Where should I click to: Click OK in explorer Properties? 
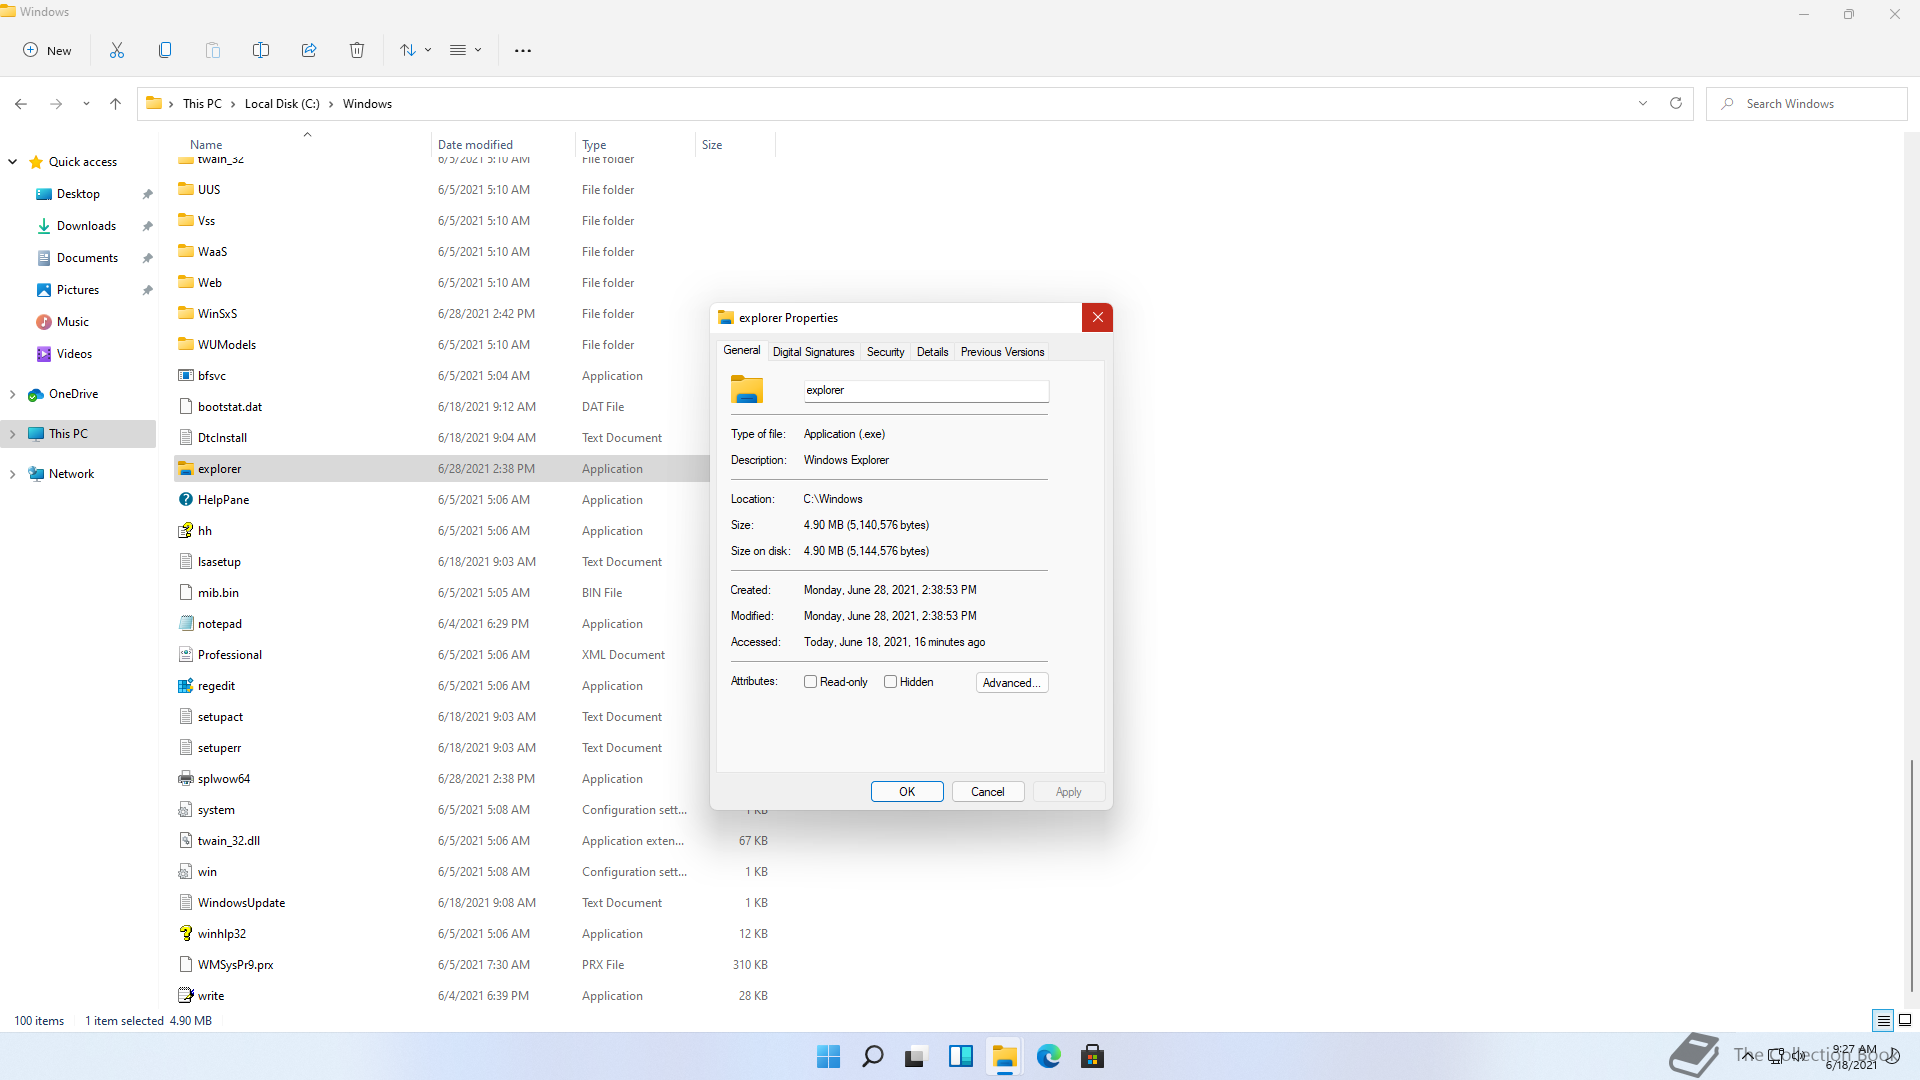tap(907, 792)
